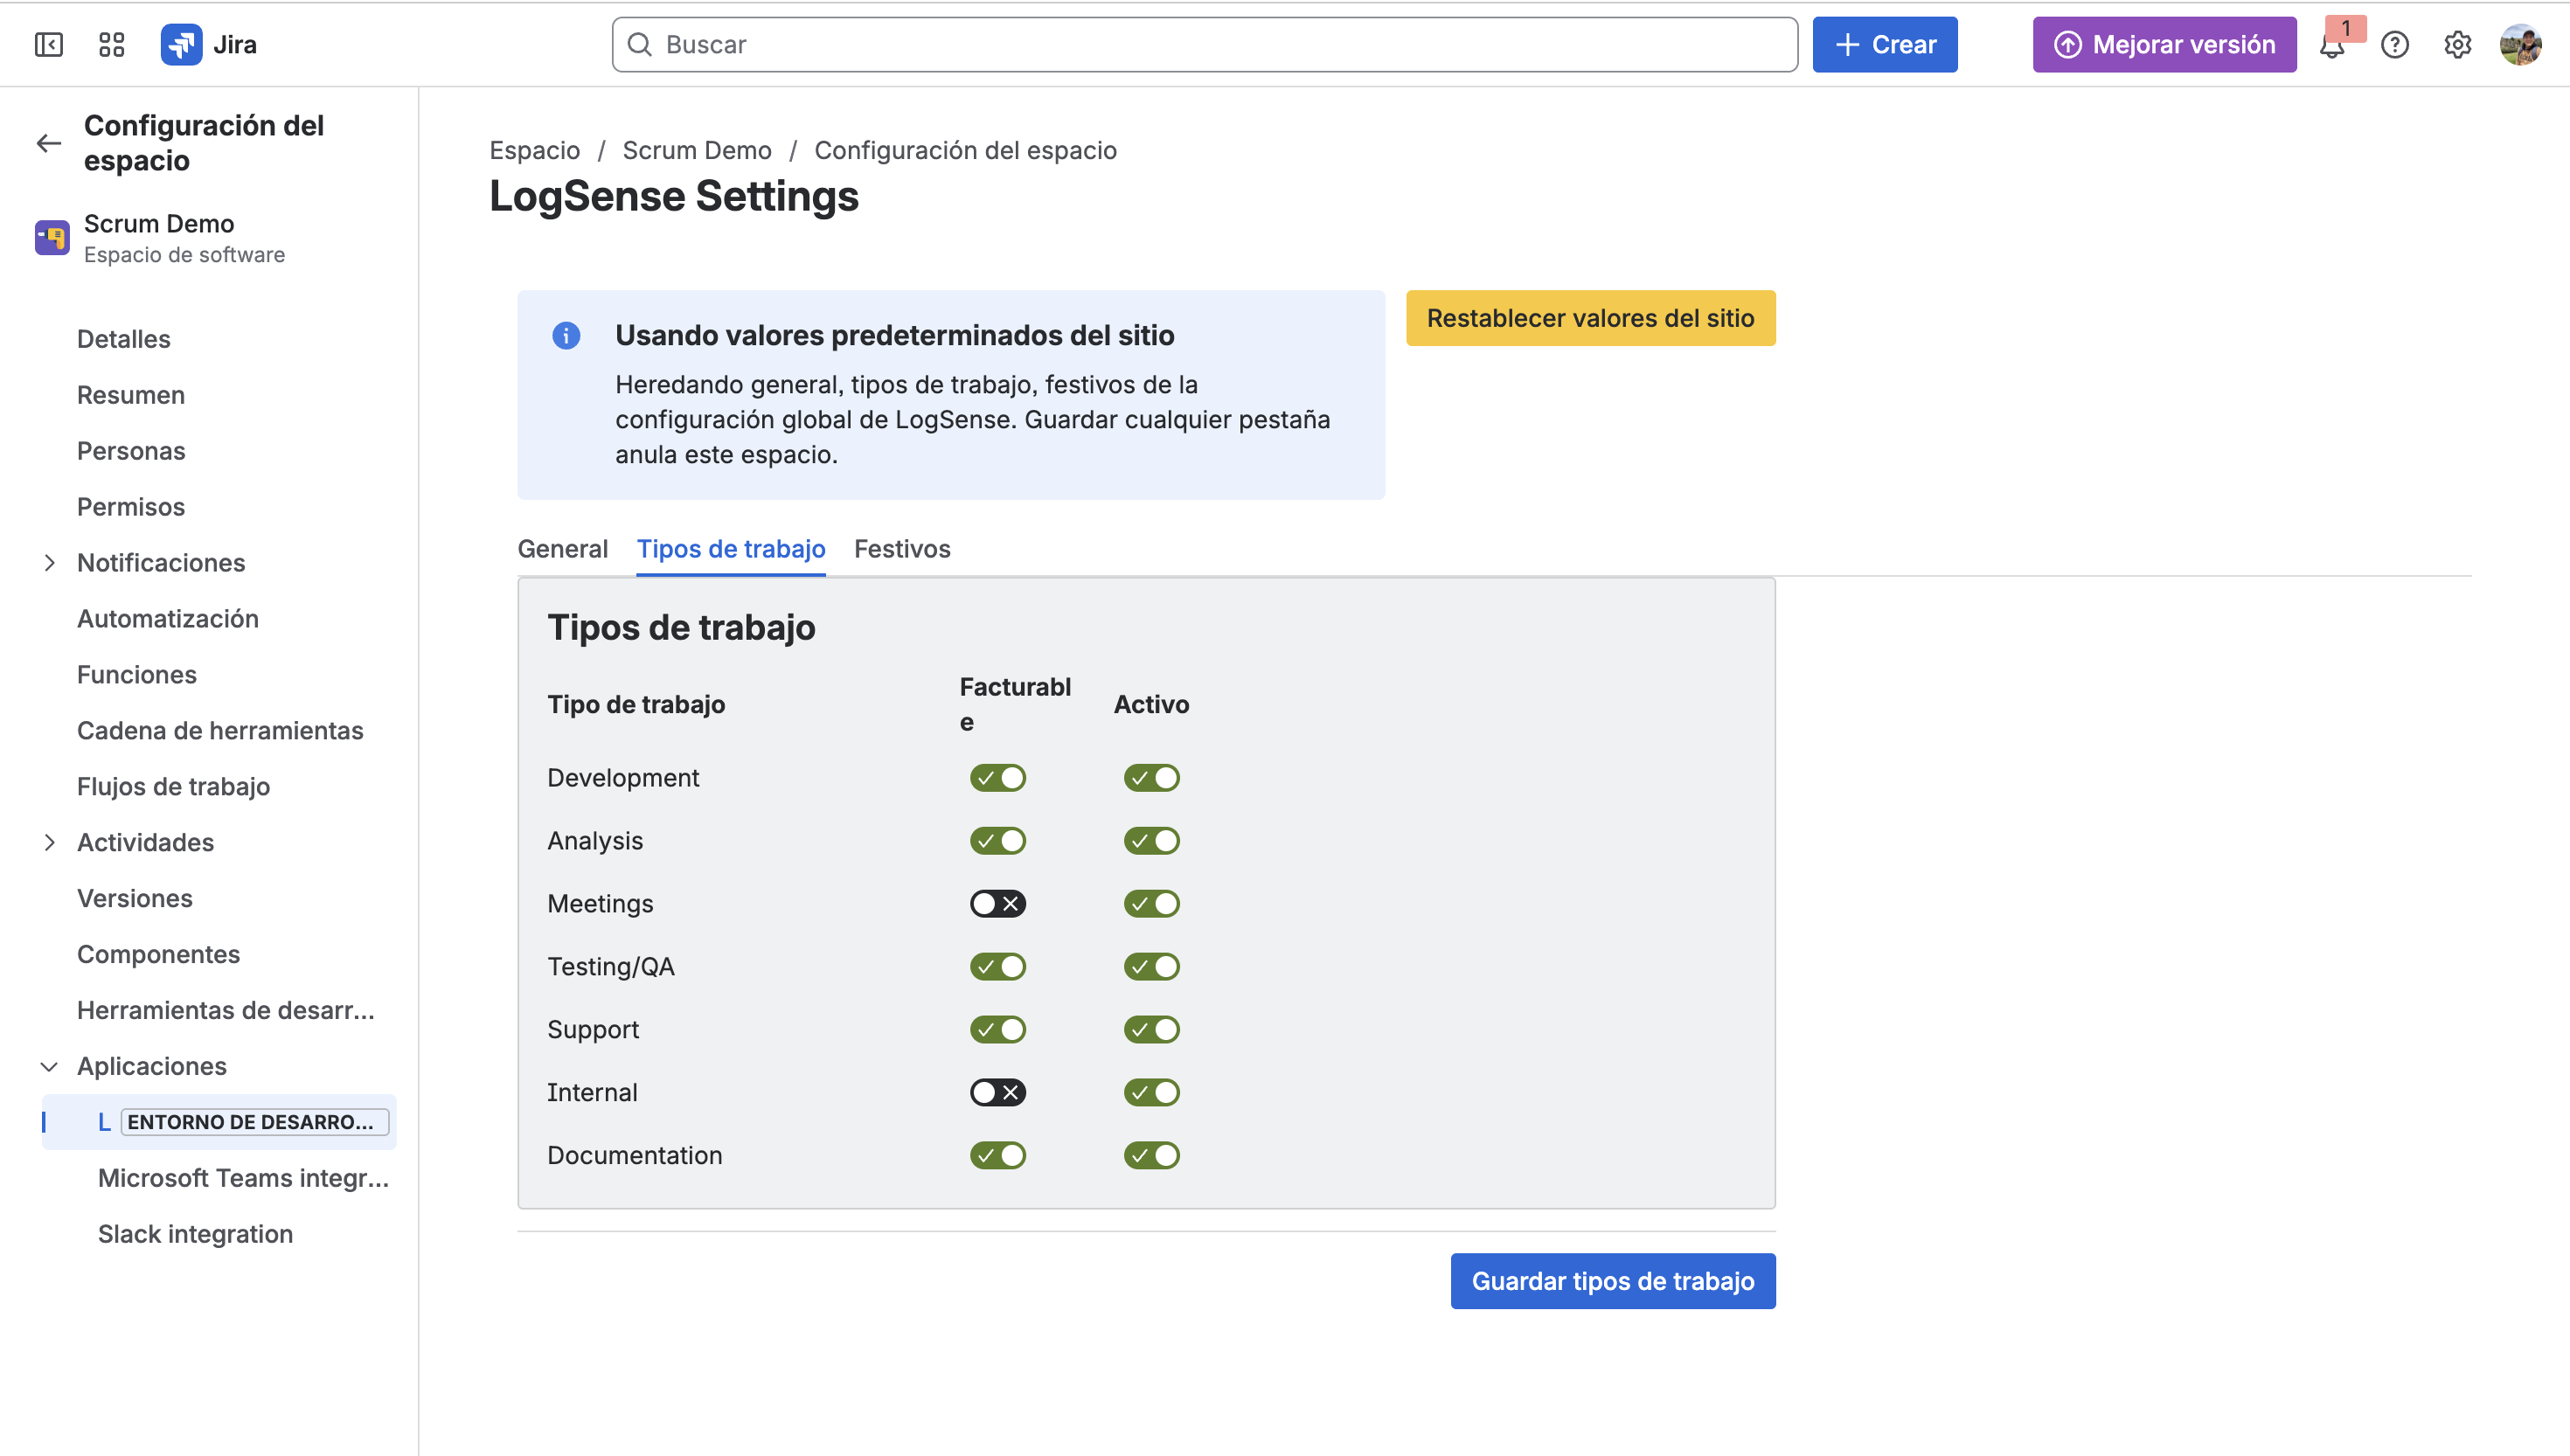Click Restablecer valores del sitio

point(1590,318)
